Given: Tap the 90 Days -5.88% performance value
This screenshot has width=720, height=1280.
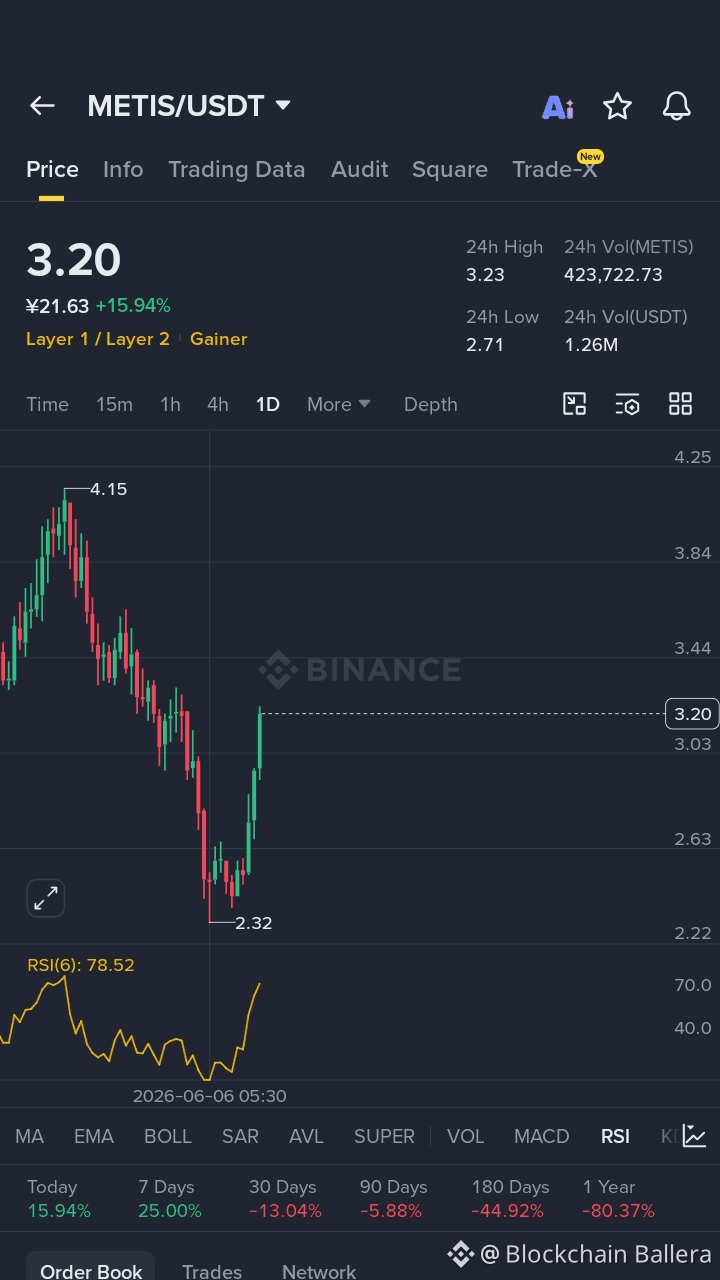Looking at the screenshot, I should (x=391, y=1211).
